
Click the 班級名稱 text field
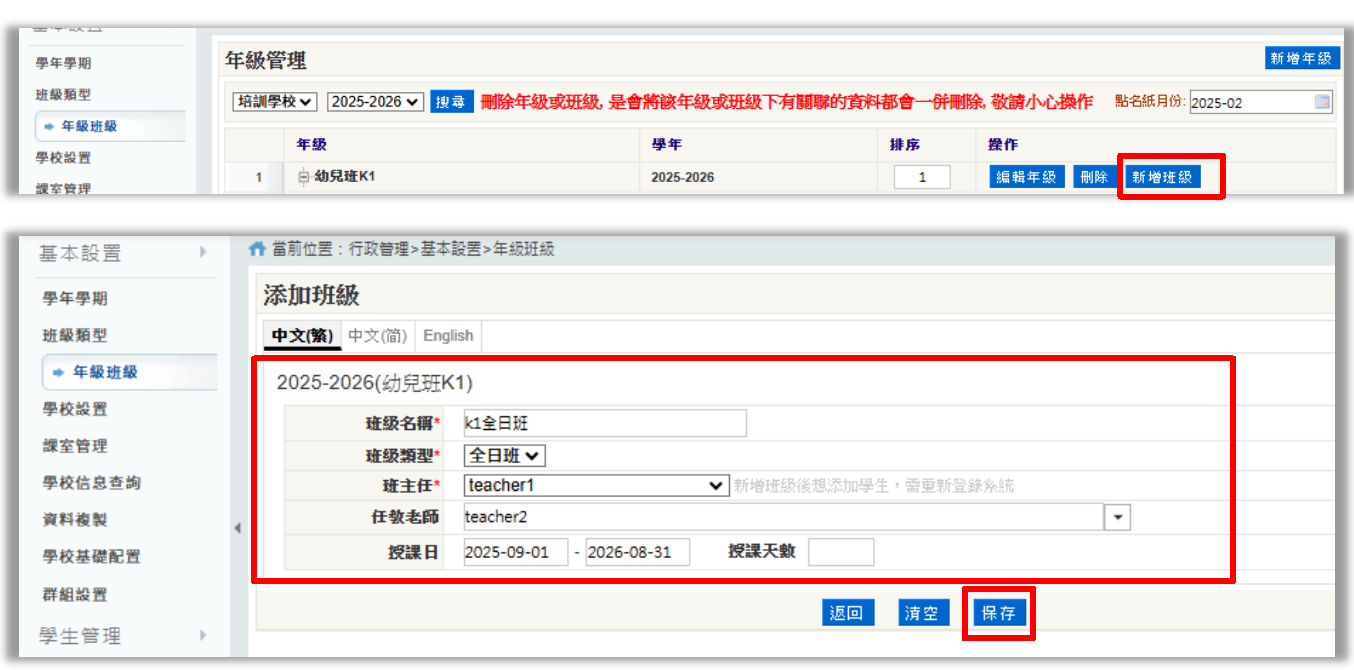click(605, 423)
